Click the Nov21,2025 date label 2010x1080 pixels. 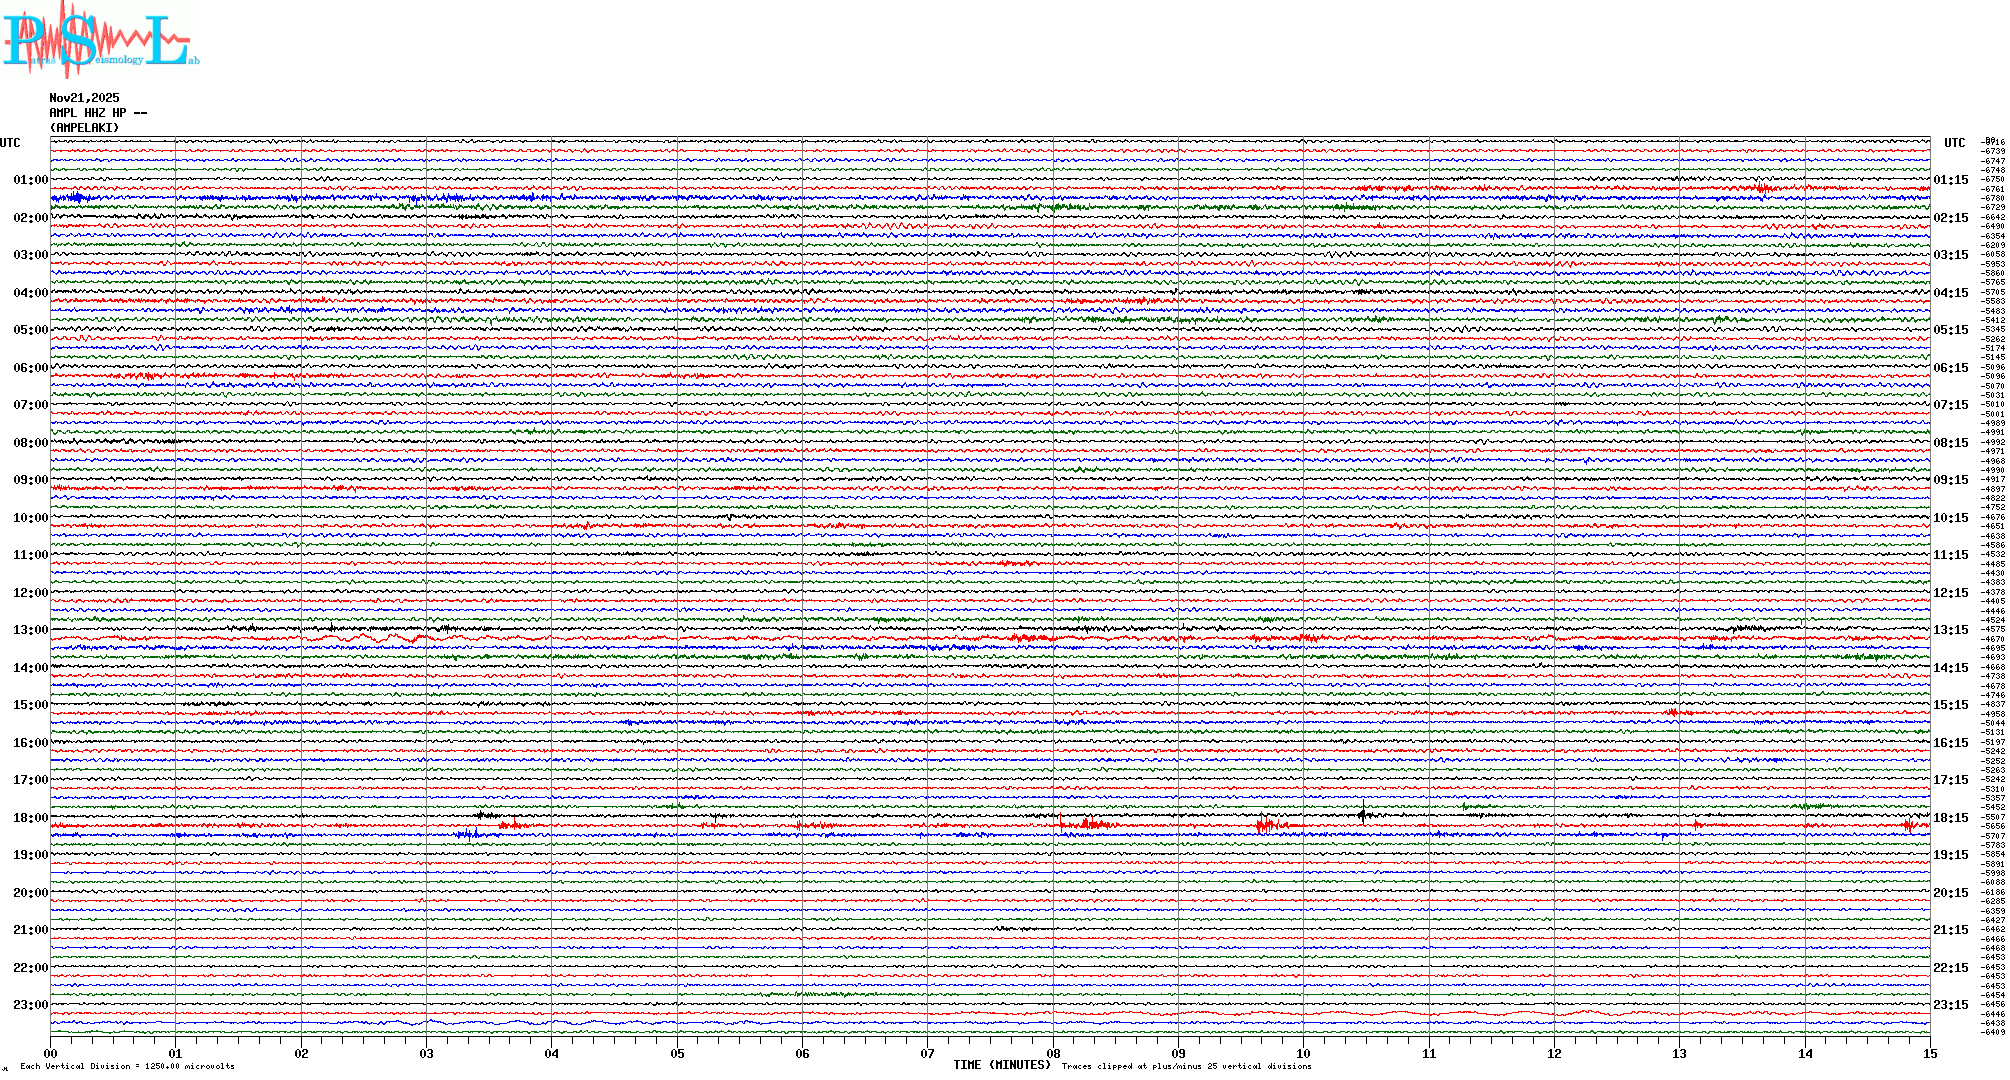(84, 98)
